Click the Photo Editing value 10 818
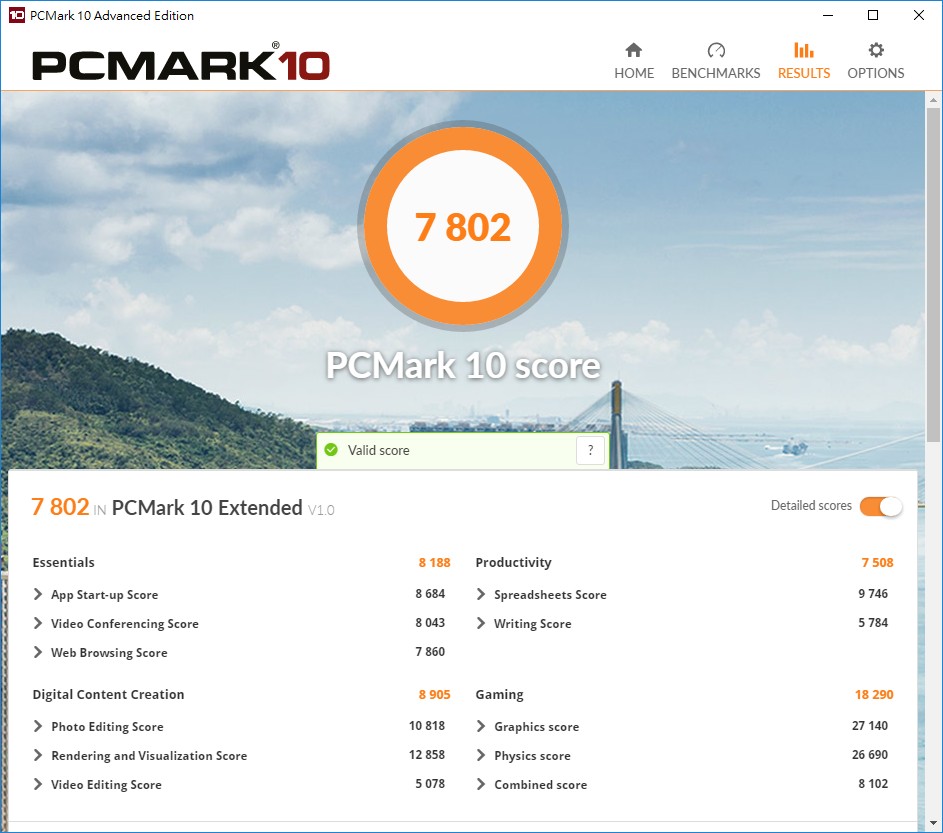 [427, 725]
